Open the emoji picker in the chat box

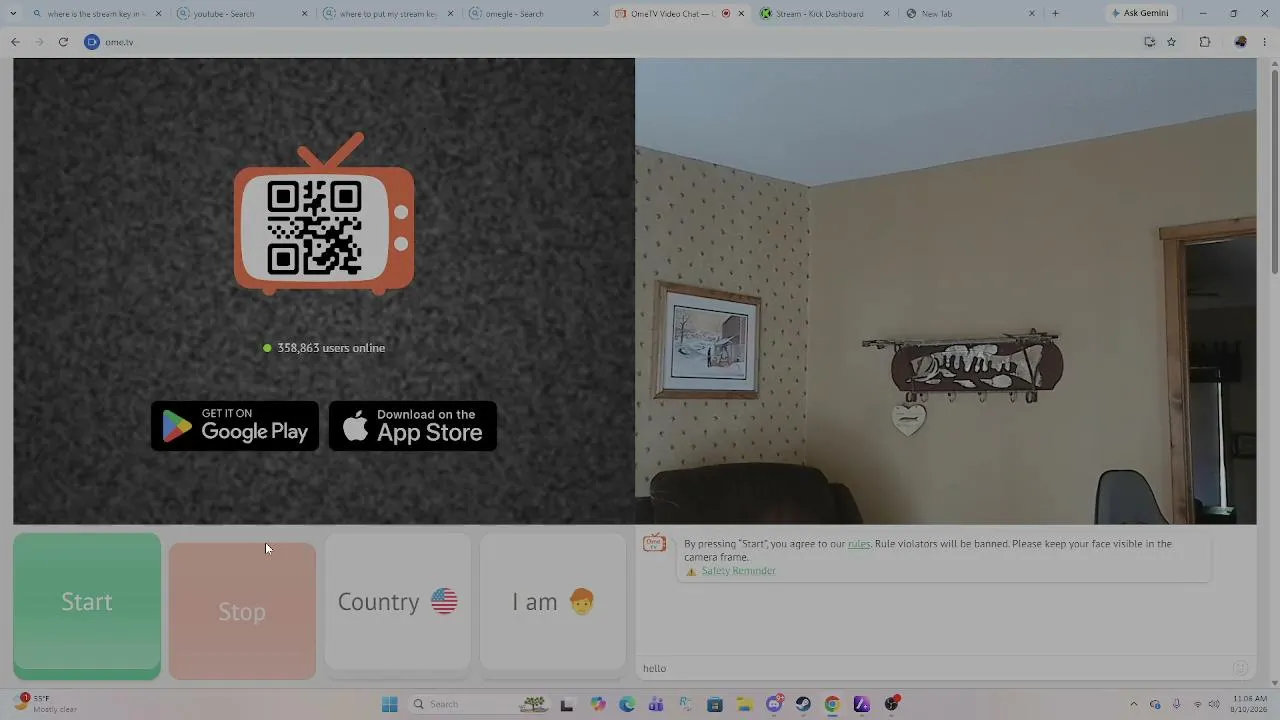pyautogui.click(x=1241, y=668)
